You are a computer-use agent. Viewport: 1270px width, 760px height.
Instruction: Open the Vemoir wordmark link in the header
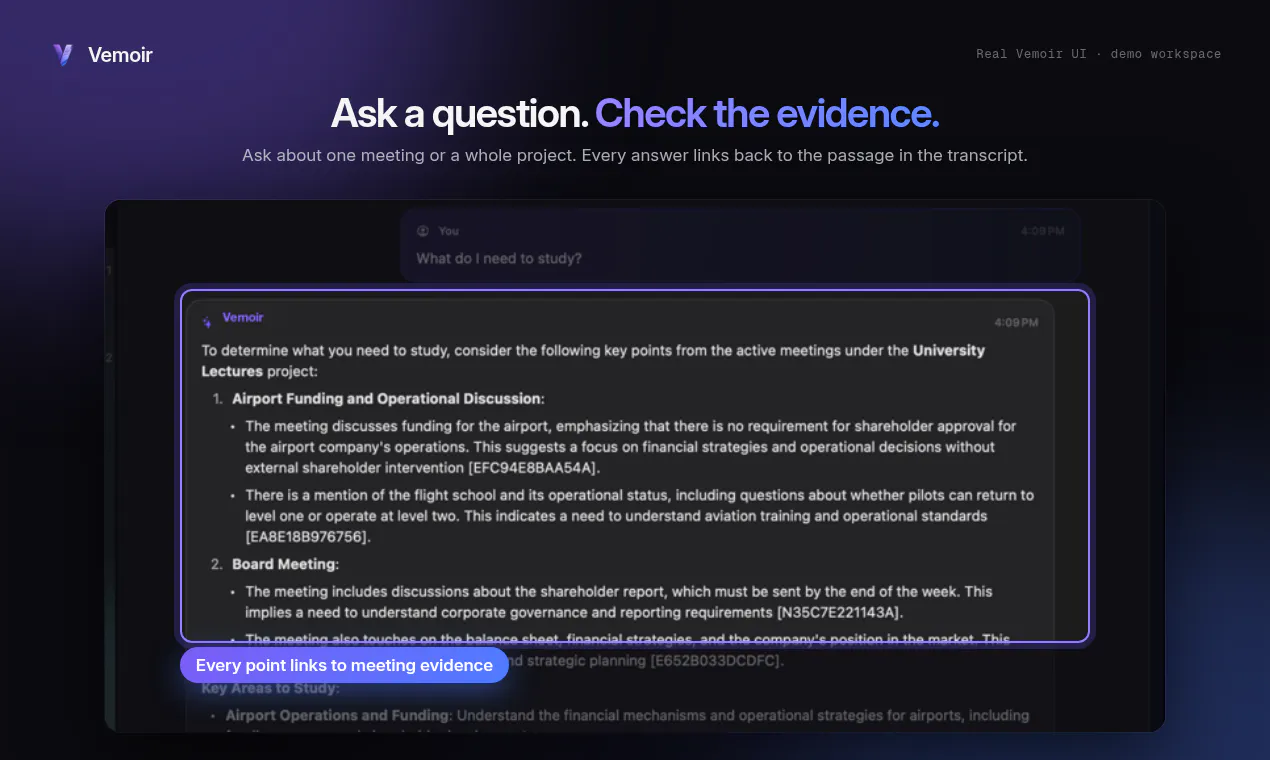[120, 55]
